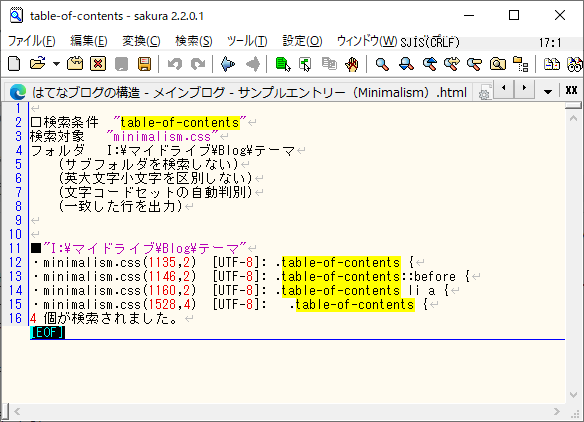Click the (英大文字小文字を区別しない) text
The width and height of the screenshot is (584, 422).
[155, 178]
